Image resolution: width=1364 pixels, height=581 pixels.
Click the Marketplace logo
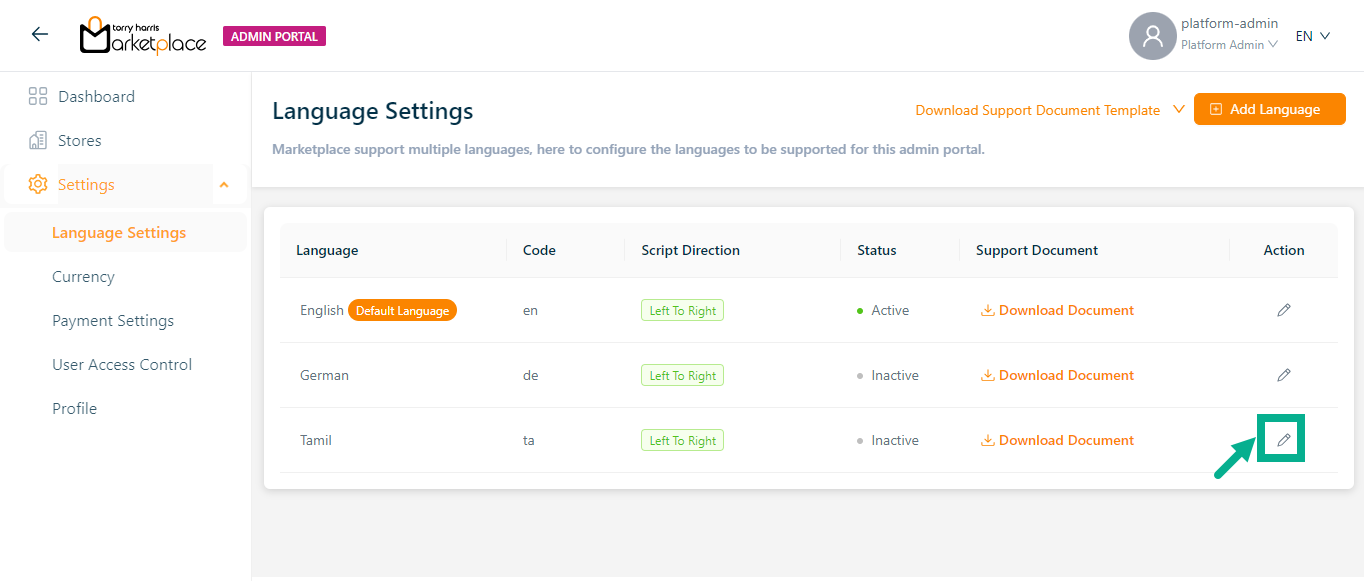click(x=143, y=36)
